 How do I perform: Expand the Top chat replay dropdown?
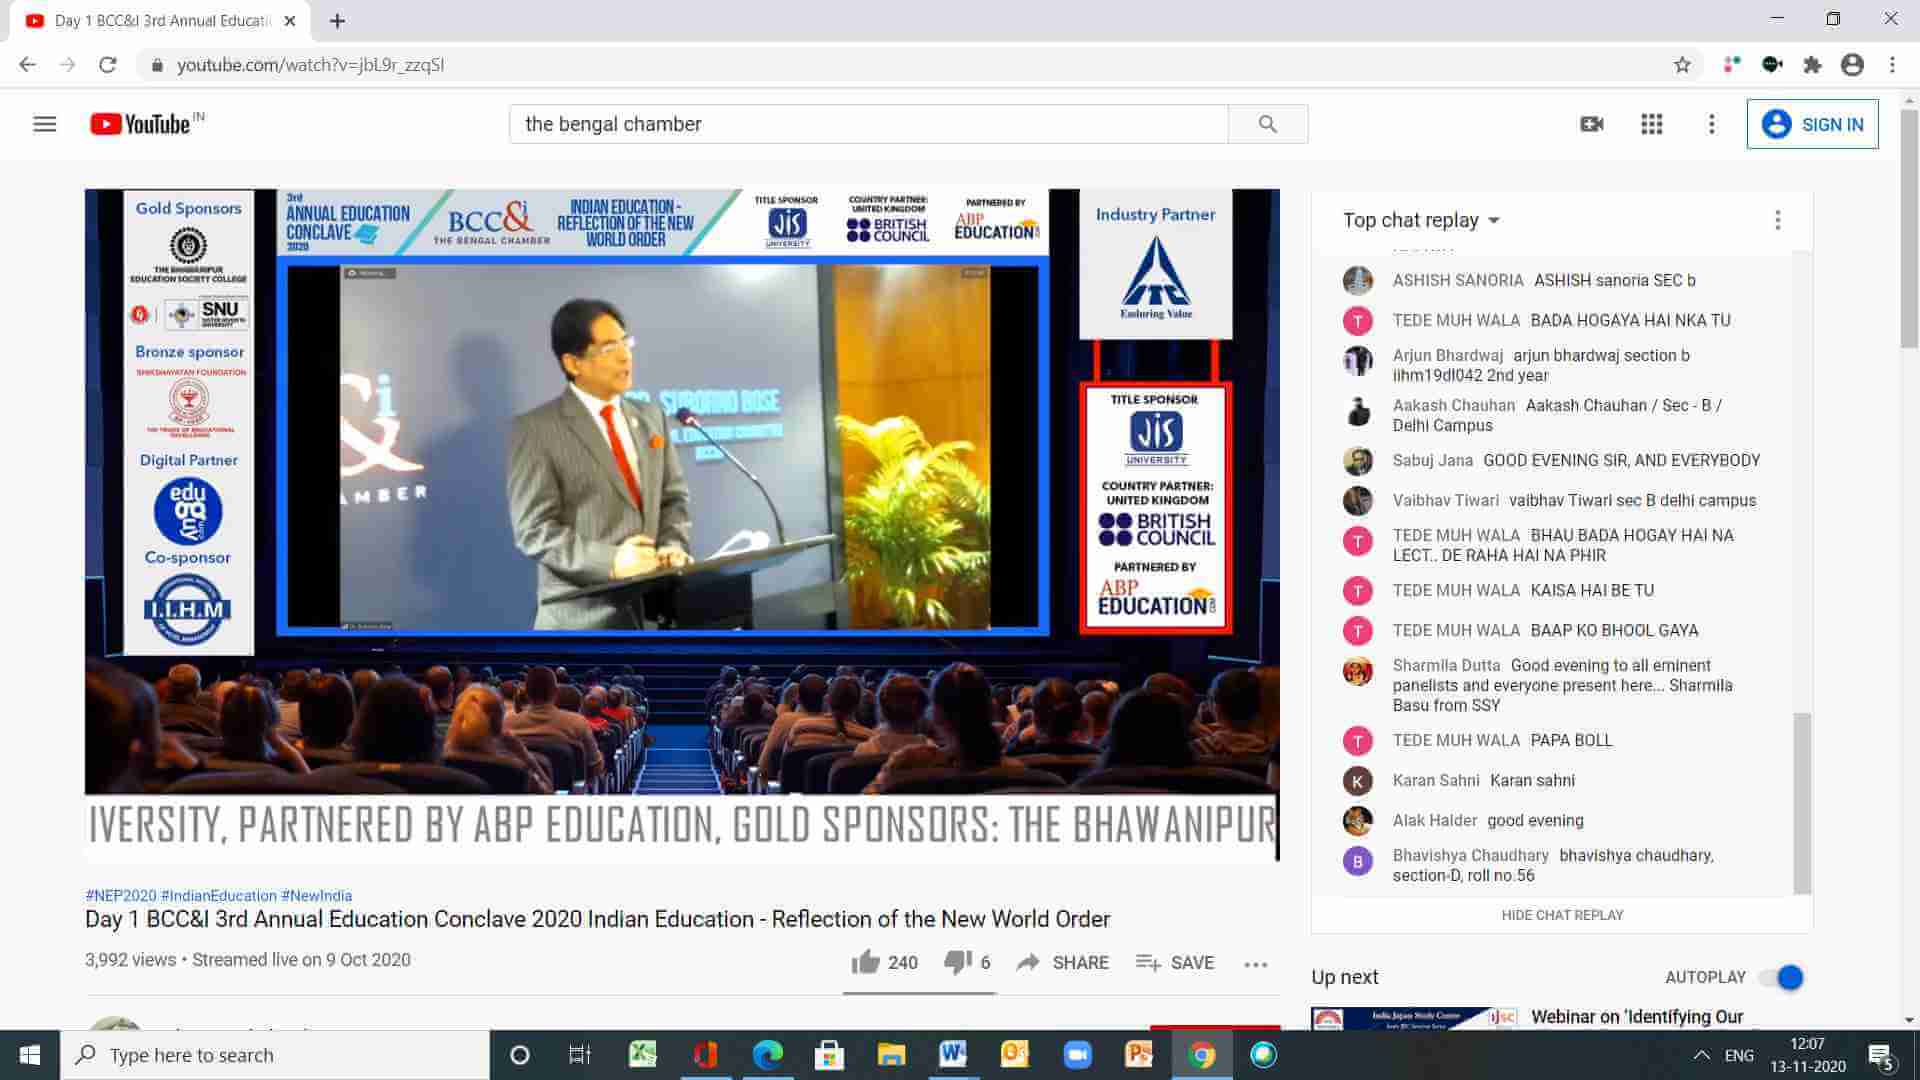click(x=1421, y=220)
